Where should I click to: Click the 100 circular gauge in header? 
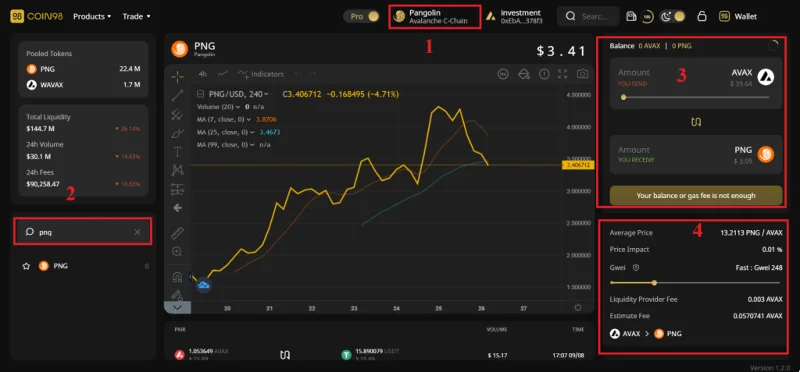[647, 16]
